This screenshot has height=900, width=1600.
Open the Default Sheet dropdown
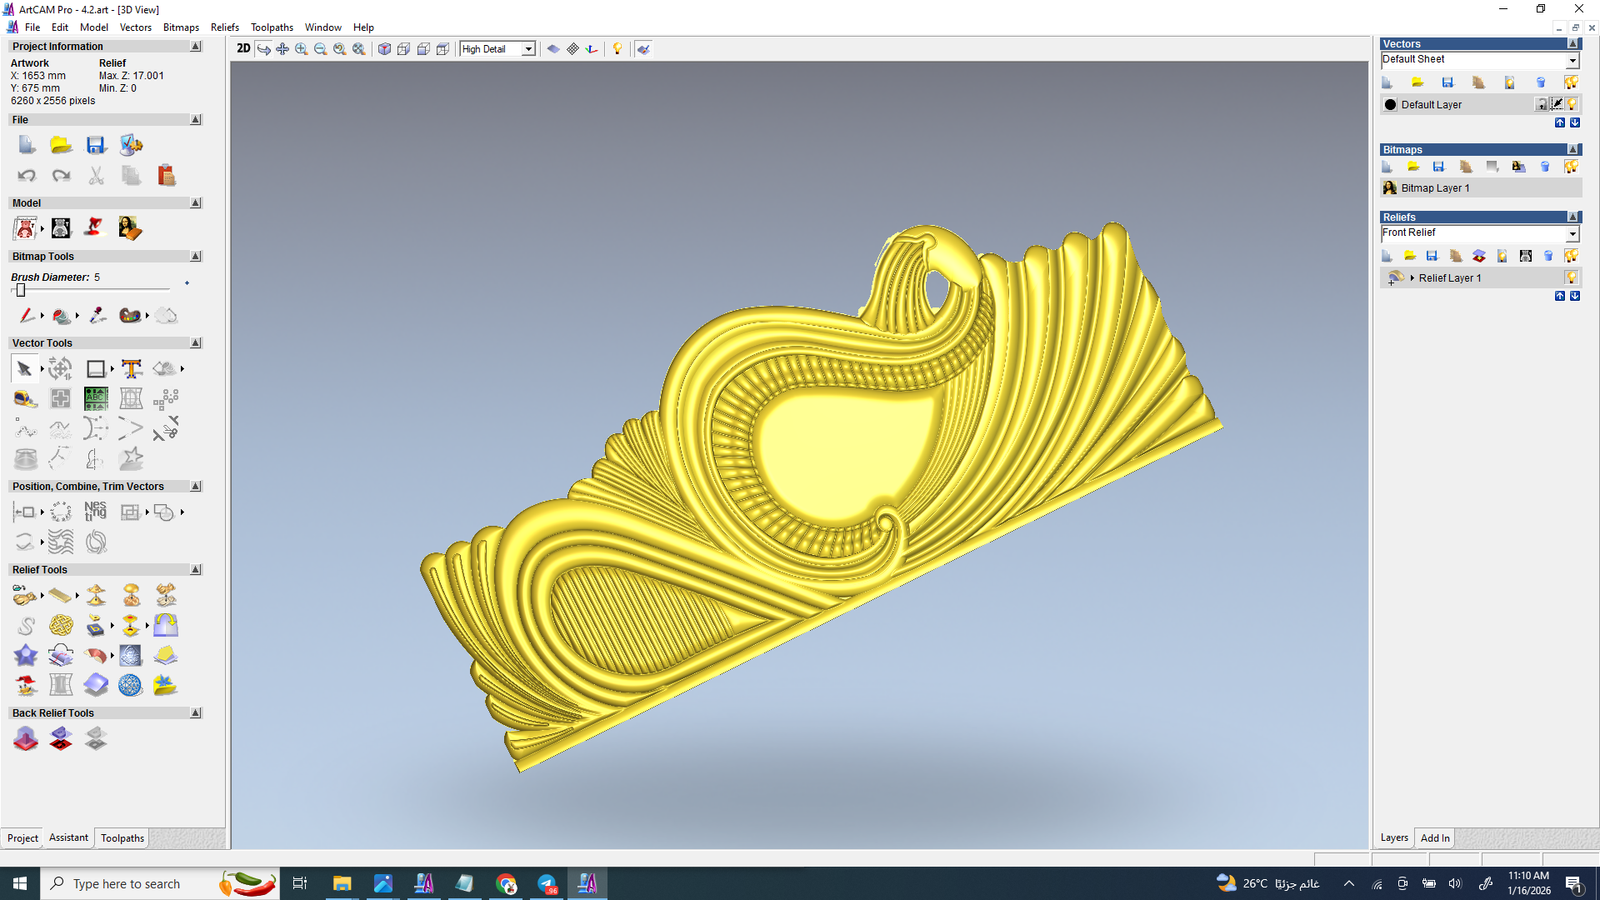point(1571,60)
